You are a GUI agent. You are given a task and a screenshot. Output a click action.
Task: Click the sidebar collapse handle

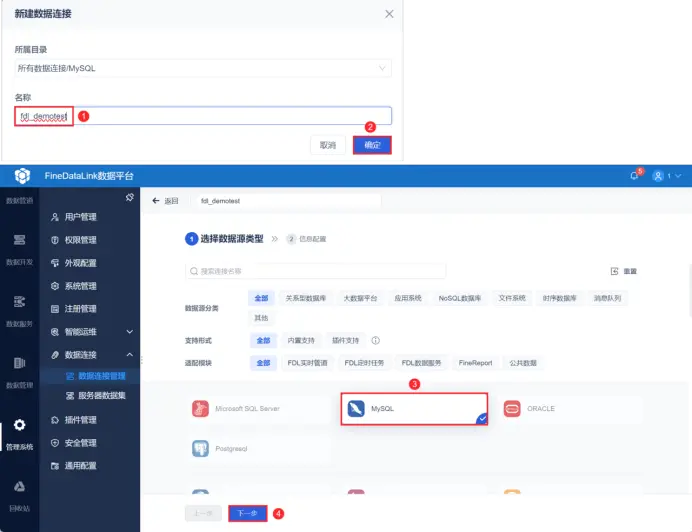coord(141,360)
